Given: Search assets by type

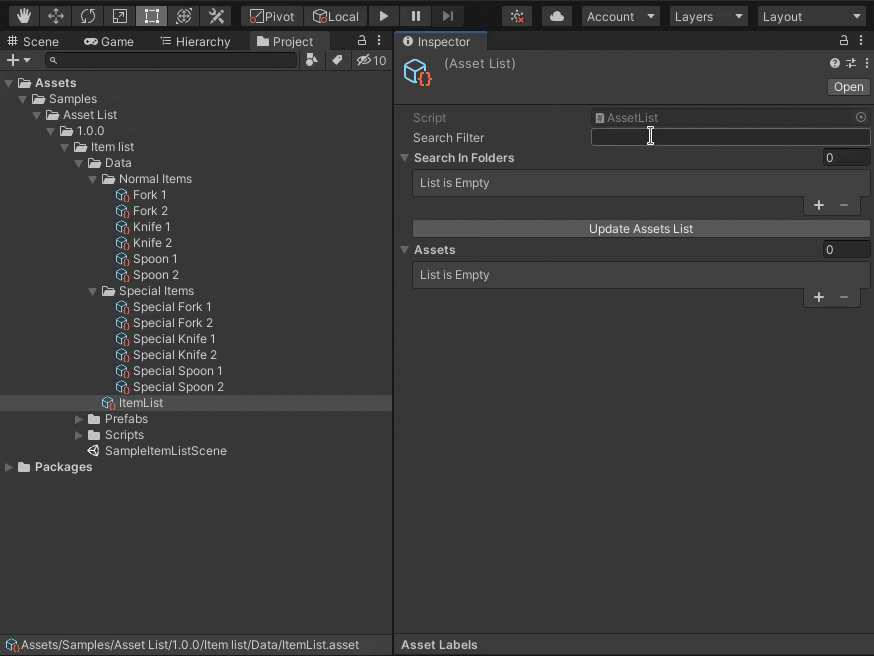Looking at the screenshot, I should point(312,60).
